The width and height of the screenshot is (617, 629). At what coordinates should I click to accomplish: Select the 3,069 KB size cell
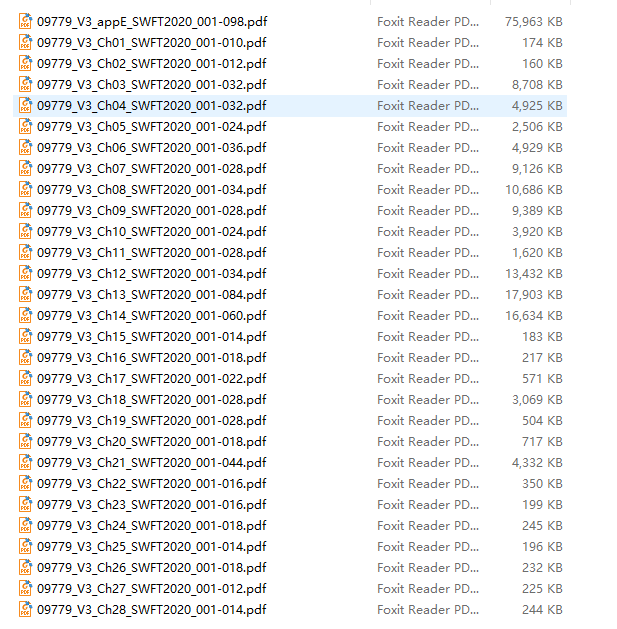tap(537, 400)
